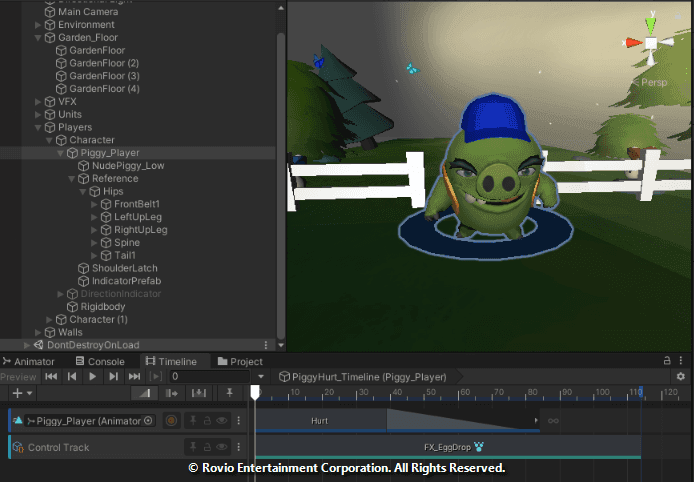Play the PiggyHurt timeline

(x=93, y=377)
